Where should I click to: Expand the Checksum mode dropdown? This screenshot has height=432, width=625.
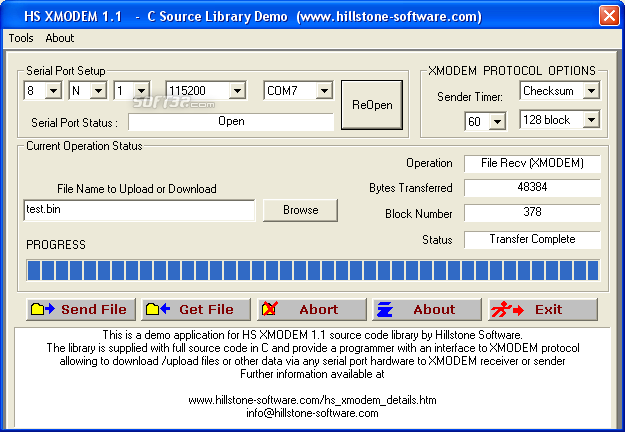tap(592, 91)
